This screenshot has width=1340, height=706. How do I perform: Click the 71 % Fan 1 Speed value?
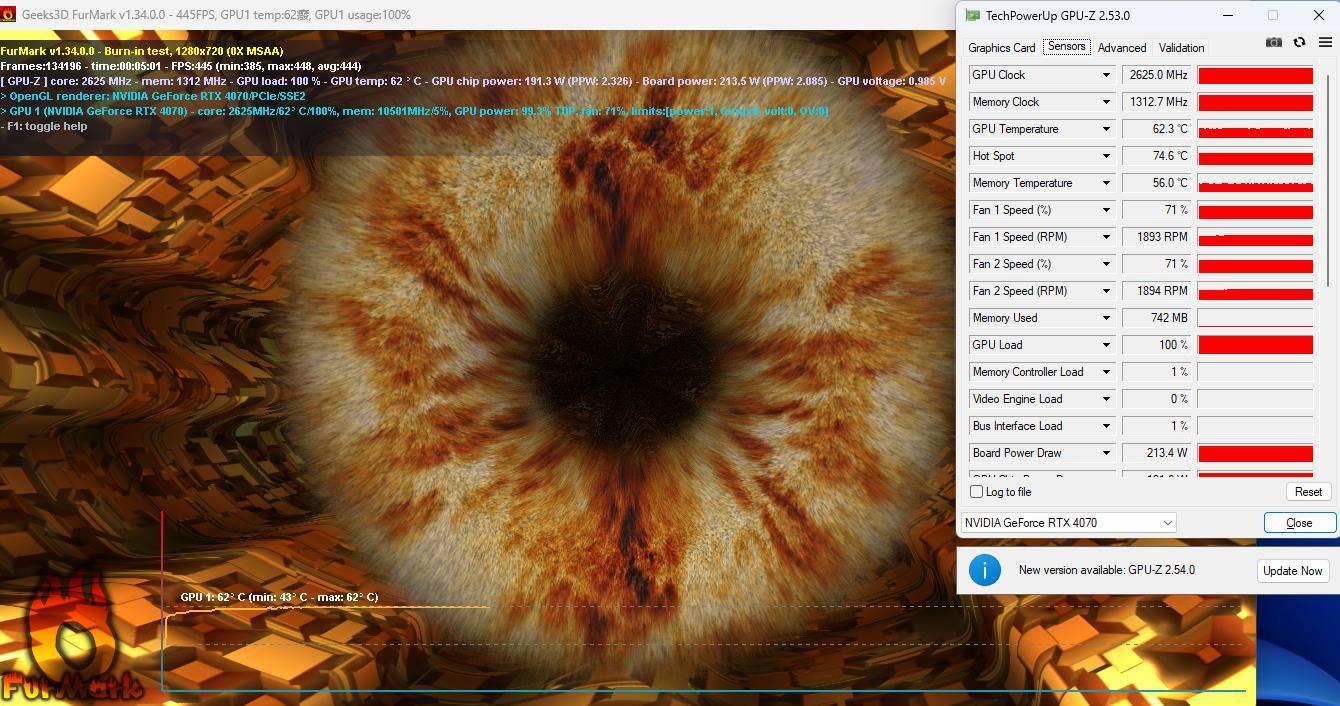tap(1158, 210)
